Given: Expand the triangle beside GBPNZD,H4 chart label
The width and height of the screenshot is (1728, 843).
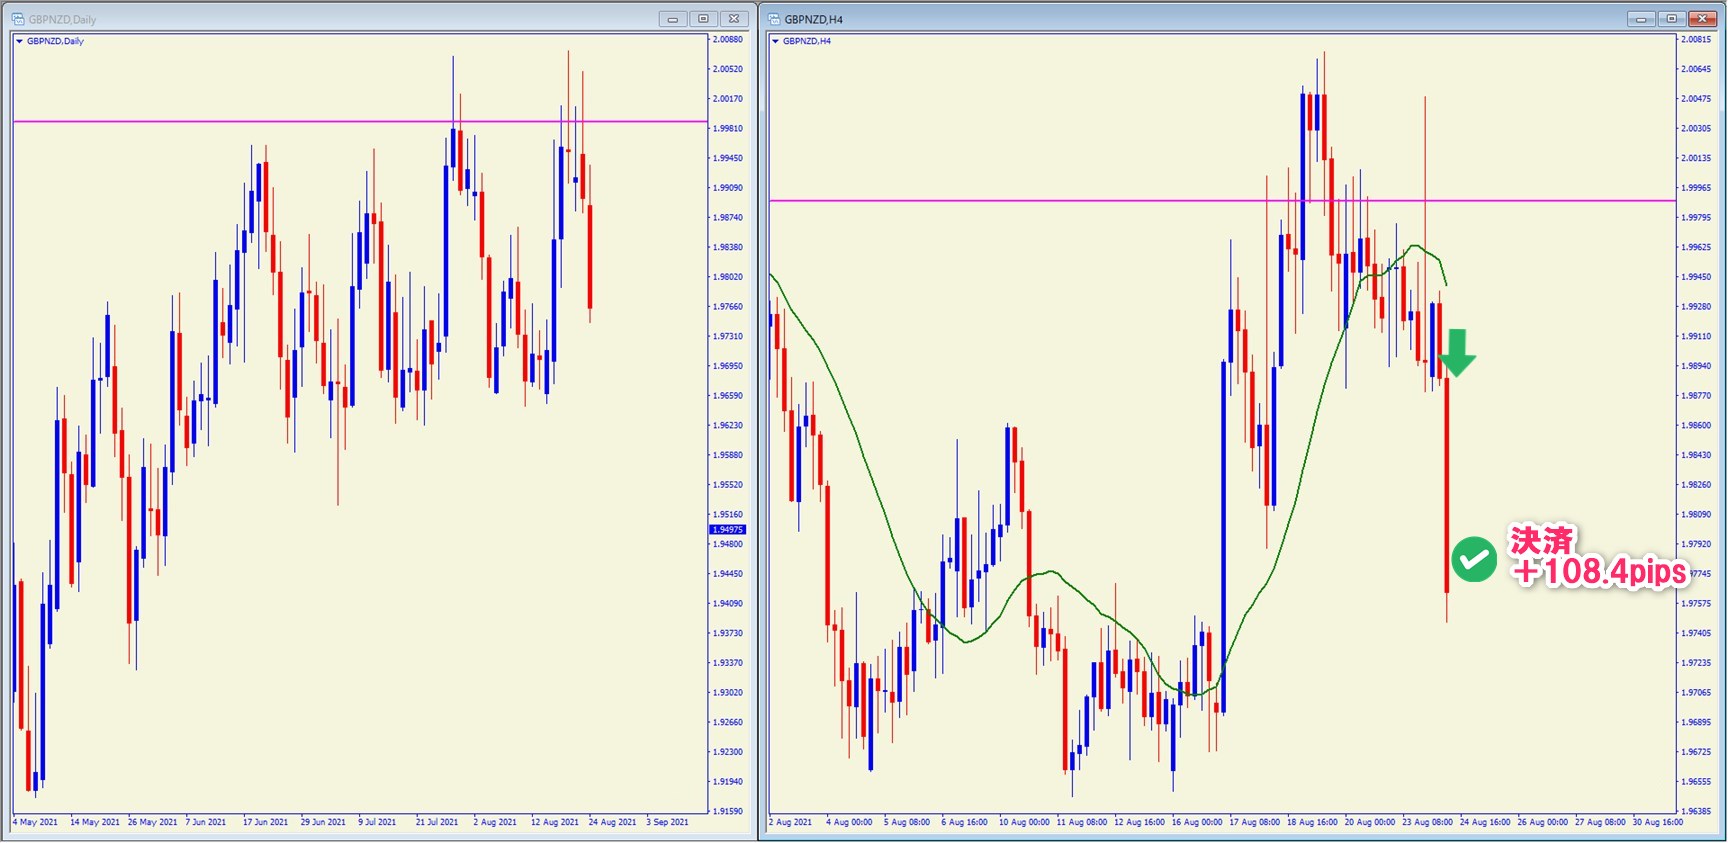Looking at the screenshot, I should coord(775,41).
